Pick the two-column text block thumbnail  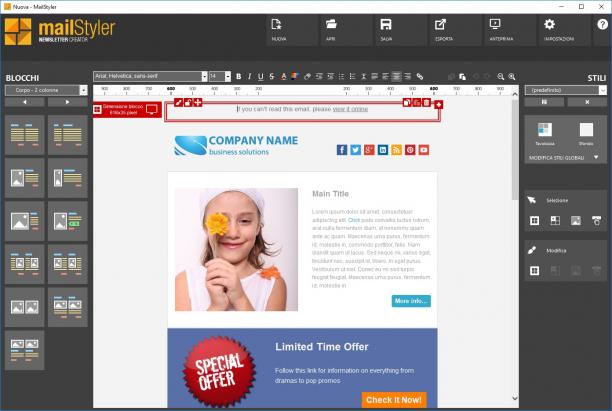25,135
